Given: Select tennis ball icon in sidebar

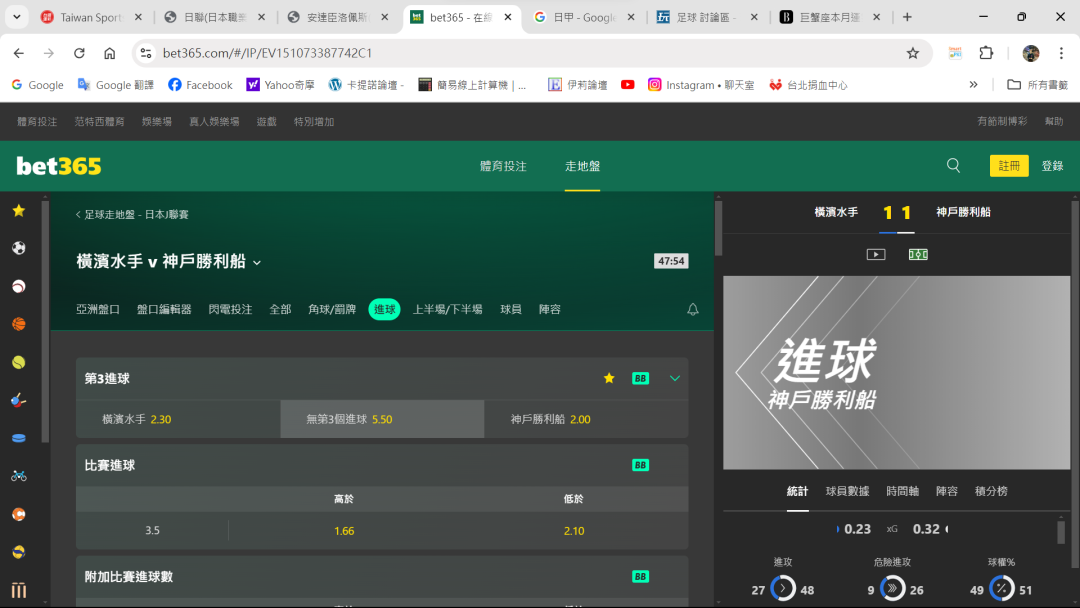Looking at the screenshot, I should [19, 362].
